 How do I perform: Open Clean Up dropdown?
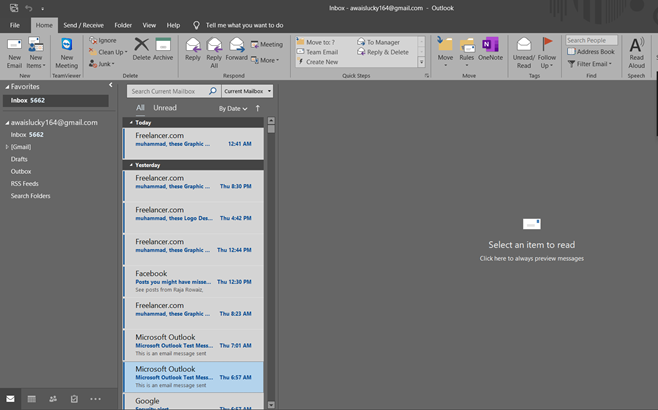[108, 52]
